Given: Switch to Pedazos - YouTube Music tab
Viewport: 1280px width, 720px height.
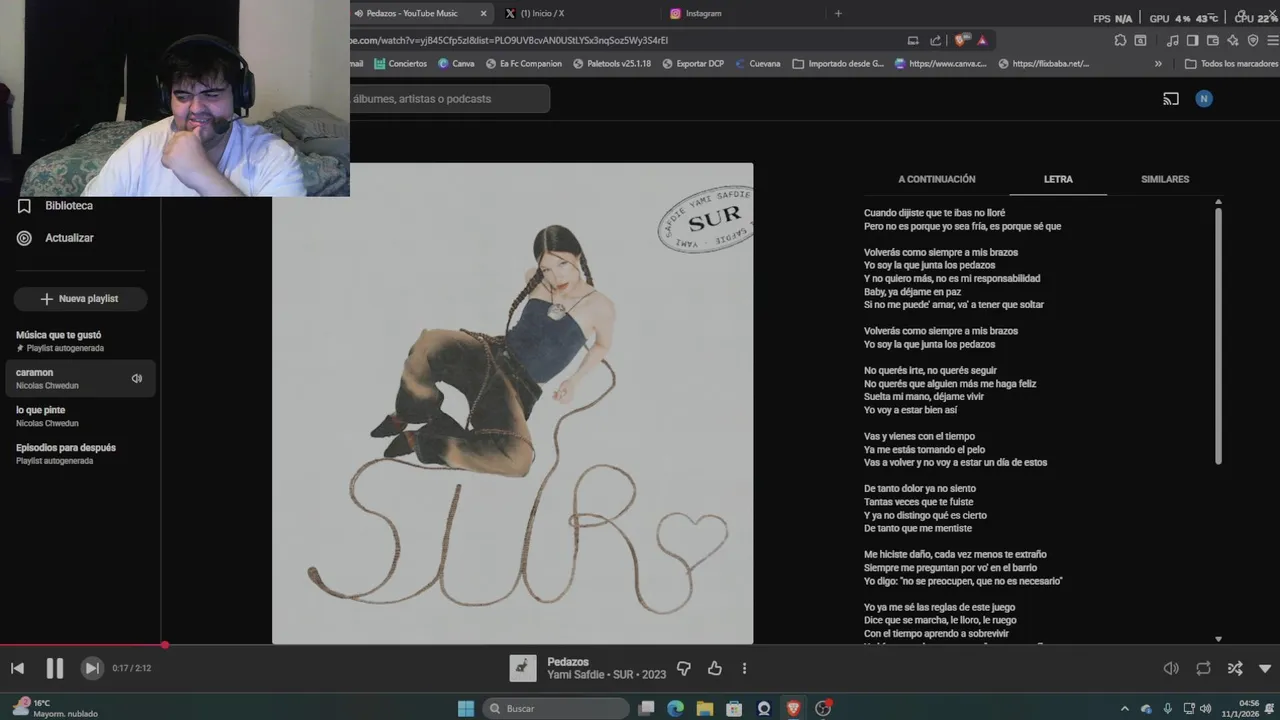Looking at the screenshot, I should pos(413,13).
